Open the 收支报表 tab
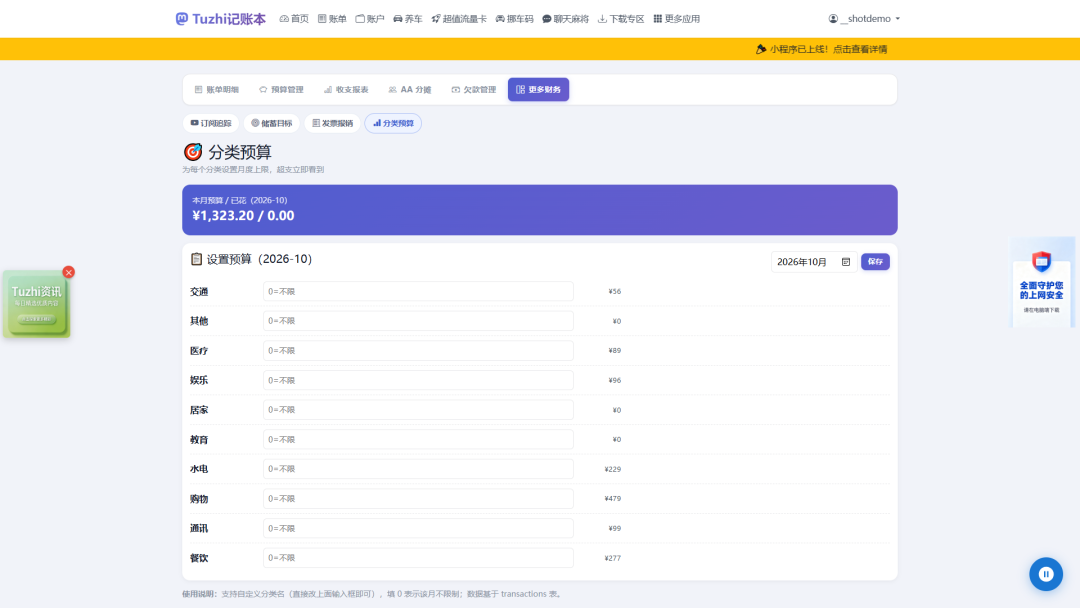 pos(346,90)
